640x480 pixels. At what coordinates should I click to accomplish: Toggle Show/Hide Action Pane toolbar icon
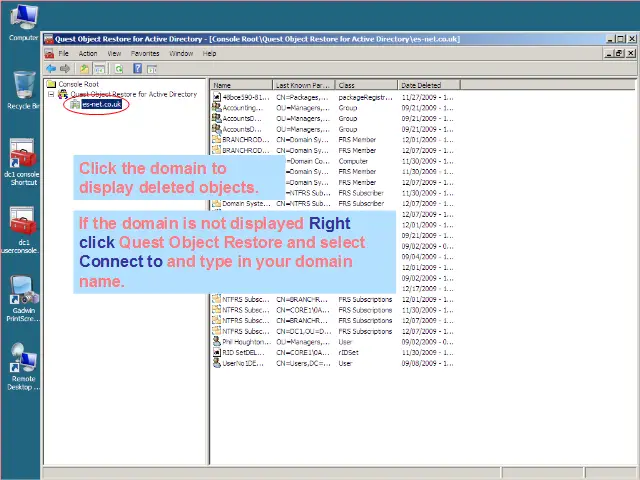coord(151,69)
